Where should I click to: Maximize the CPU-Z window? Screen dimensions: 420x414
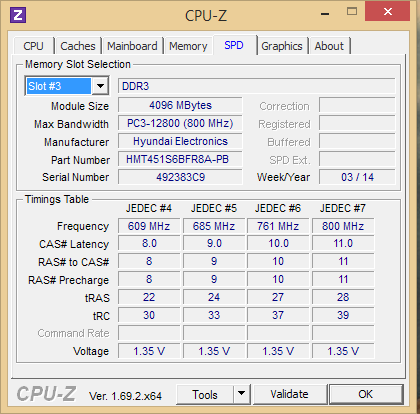pos(352,12)
